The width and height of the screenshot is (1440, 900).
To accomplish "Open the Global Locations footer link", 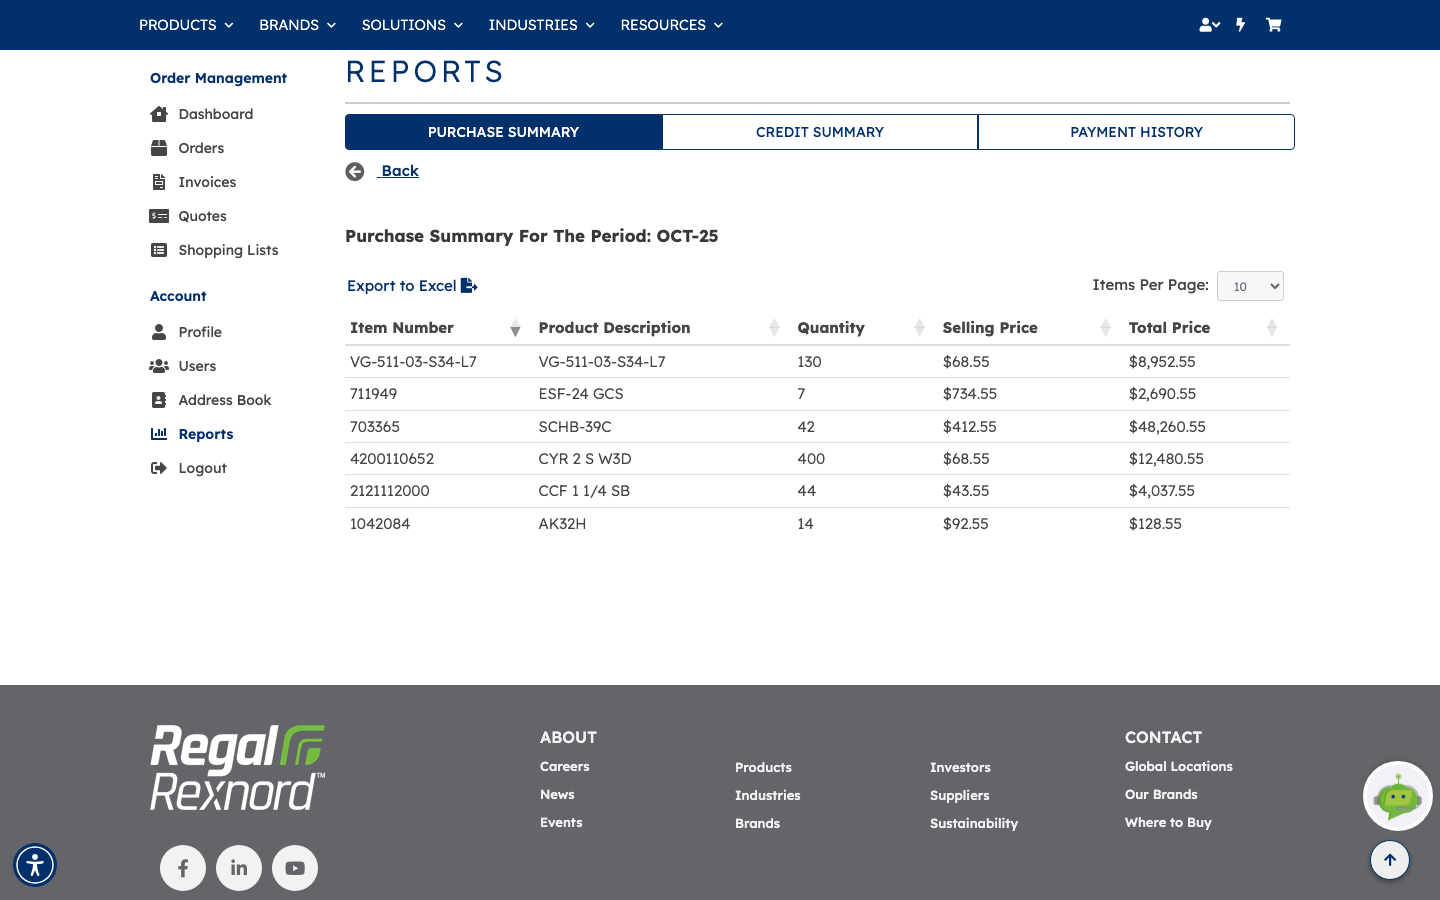I will tap(1179, 766).
